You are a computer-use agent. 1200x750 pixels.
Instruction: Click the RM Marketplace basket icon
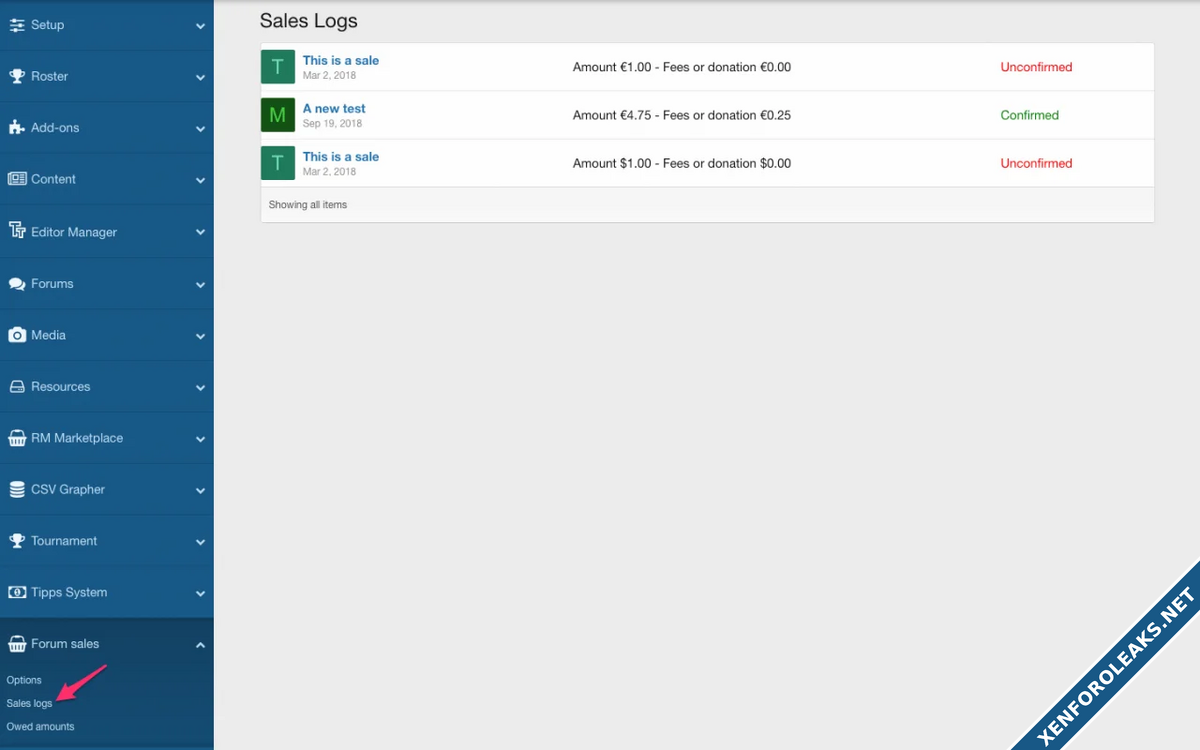tap(17, 438)
